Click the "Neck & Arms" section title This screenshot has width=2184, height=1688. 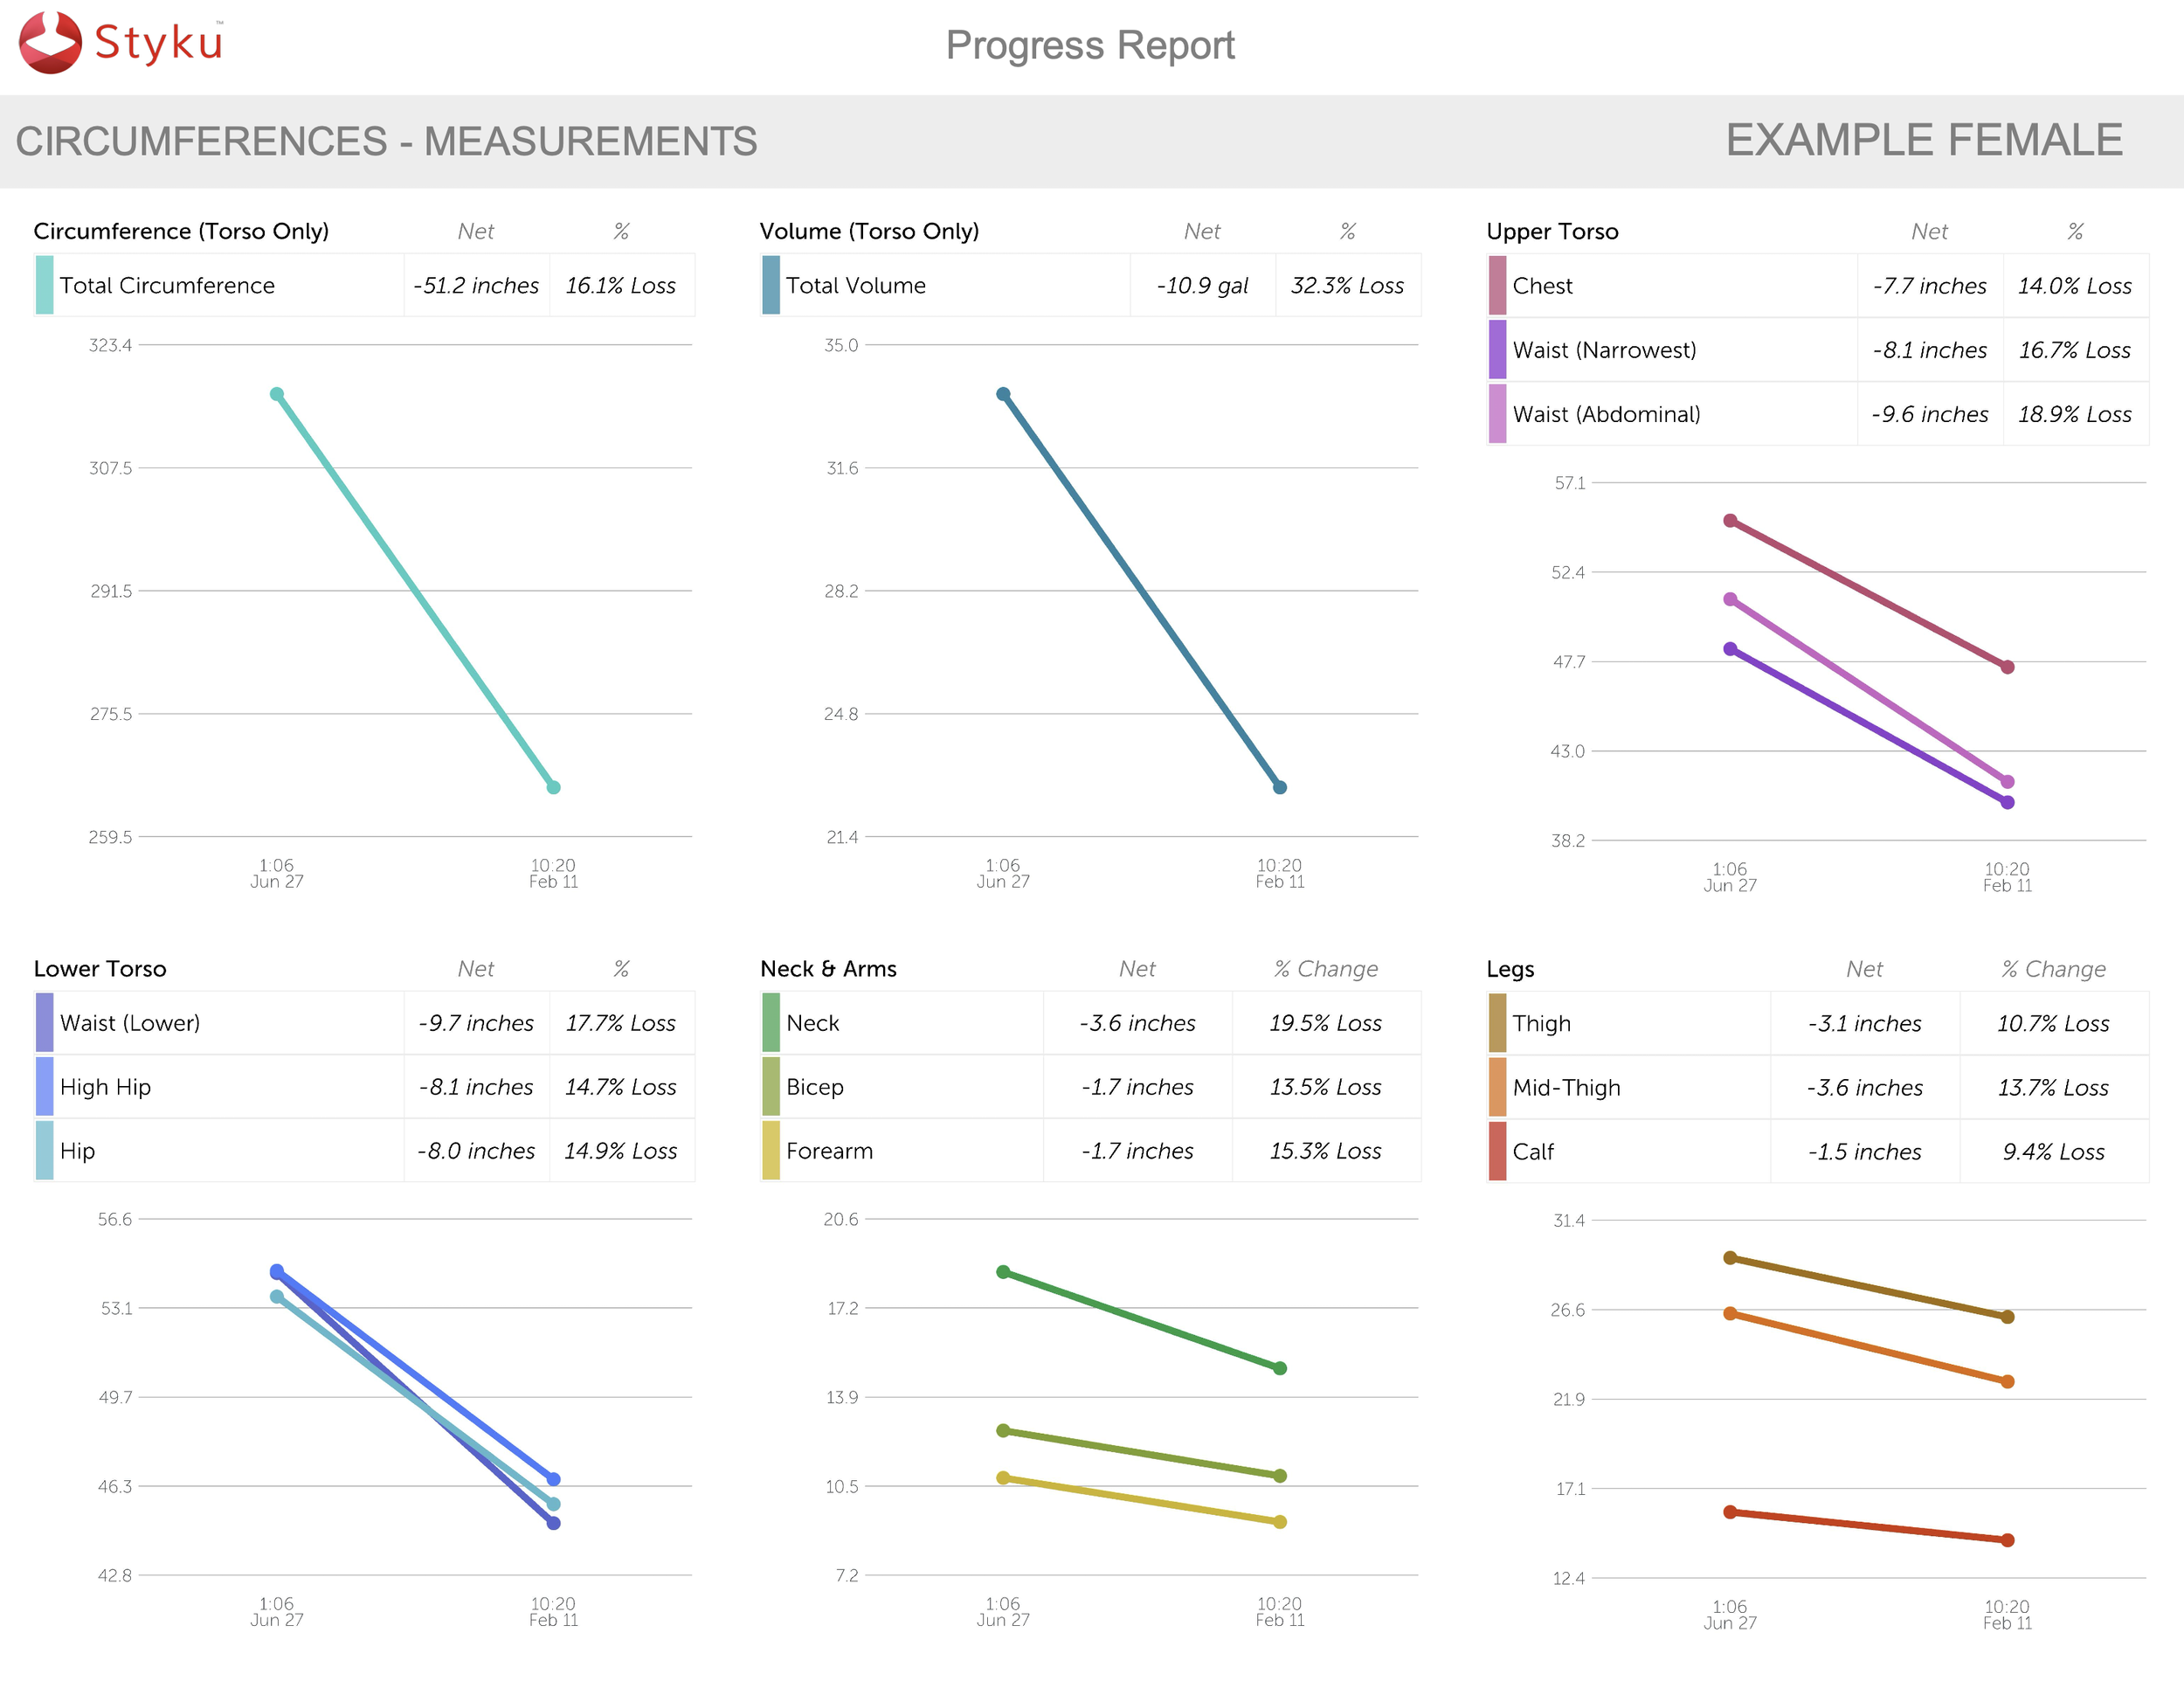click(x=828, y=968)
